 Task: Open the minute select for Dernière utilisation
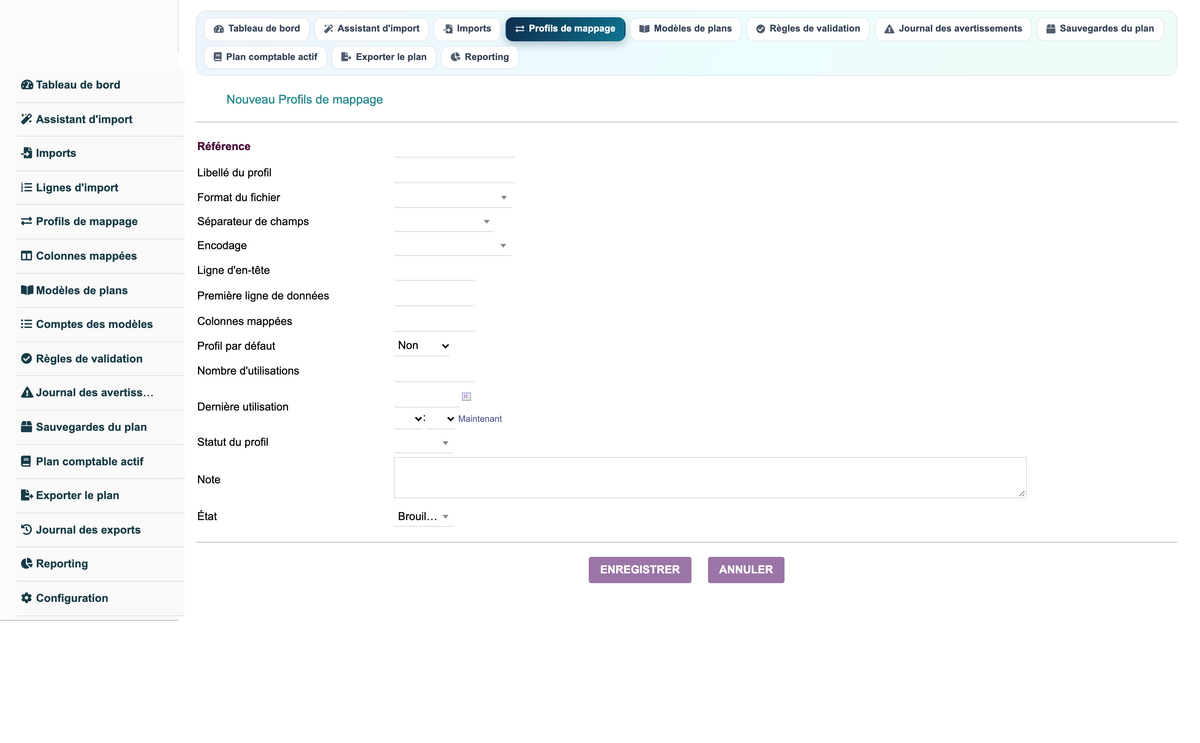coord(441,418)
